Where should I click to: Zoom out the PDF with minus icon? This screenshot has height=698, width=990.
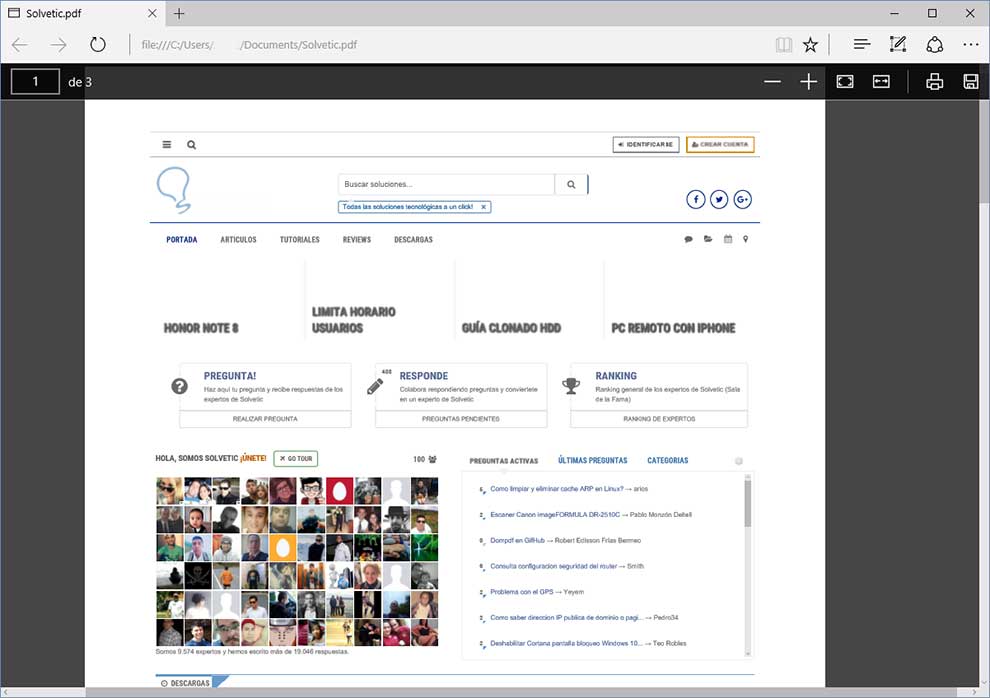click(x=772, y=81)
